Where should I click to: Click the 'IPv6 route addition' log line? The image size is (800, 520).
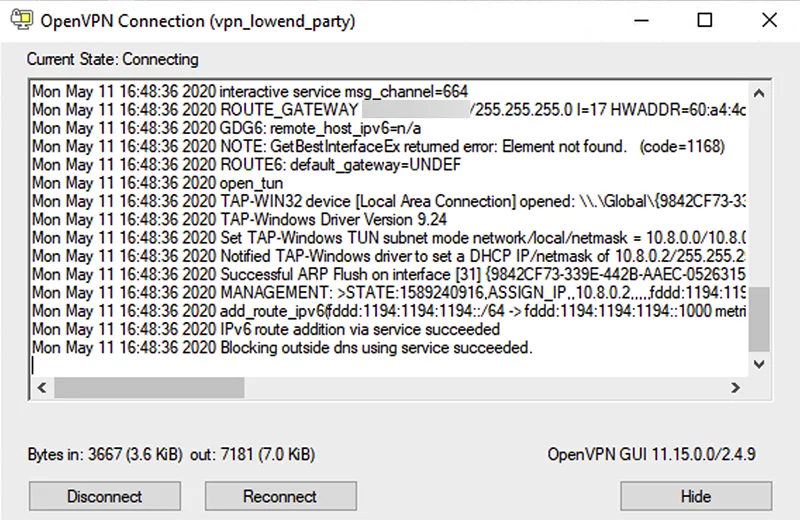point(266,330)
